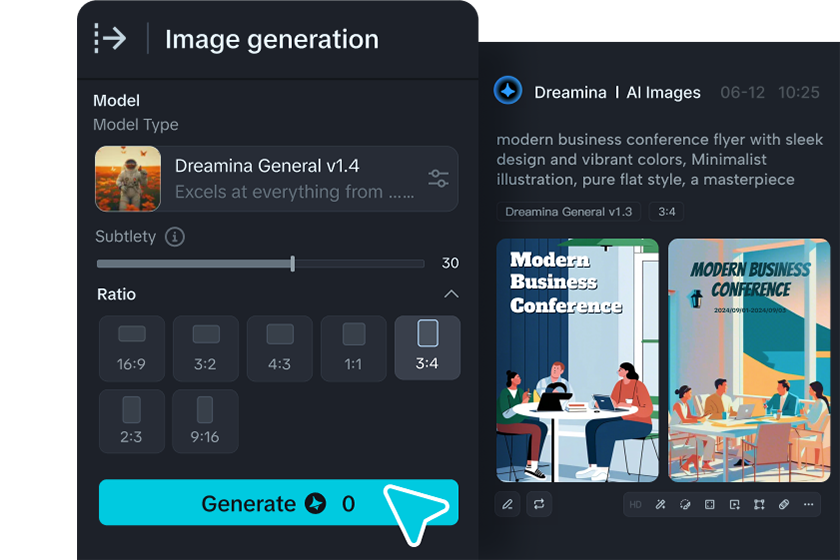Select the 2:3 aspect ratio
Viewport: 840px width, 560px height.
pyautogui.click(x=132, y=421)
